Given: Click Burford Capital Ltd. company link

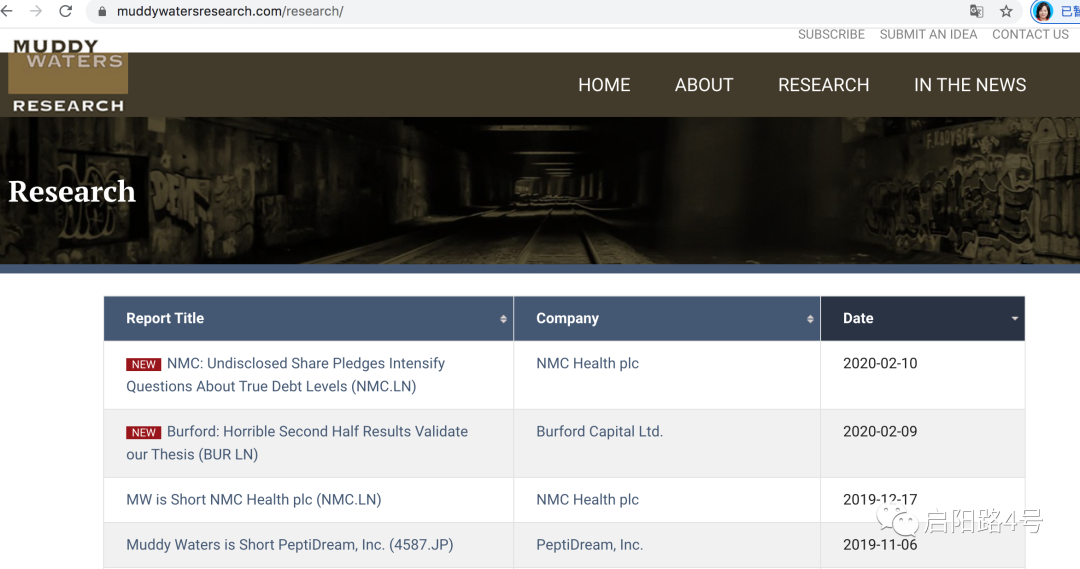Looking at the screenshot, I should point(599,431).
